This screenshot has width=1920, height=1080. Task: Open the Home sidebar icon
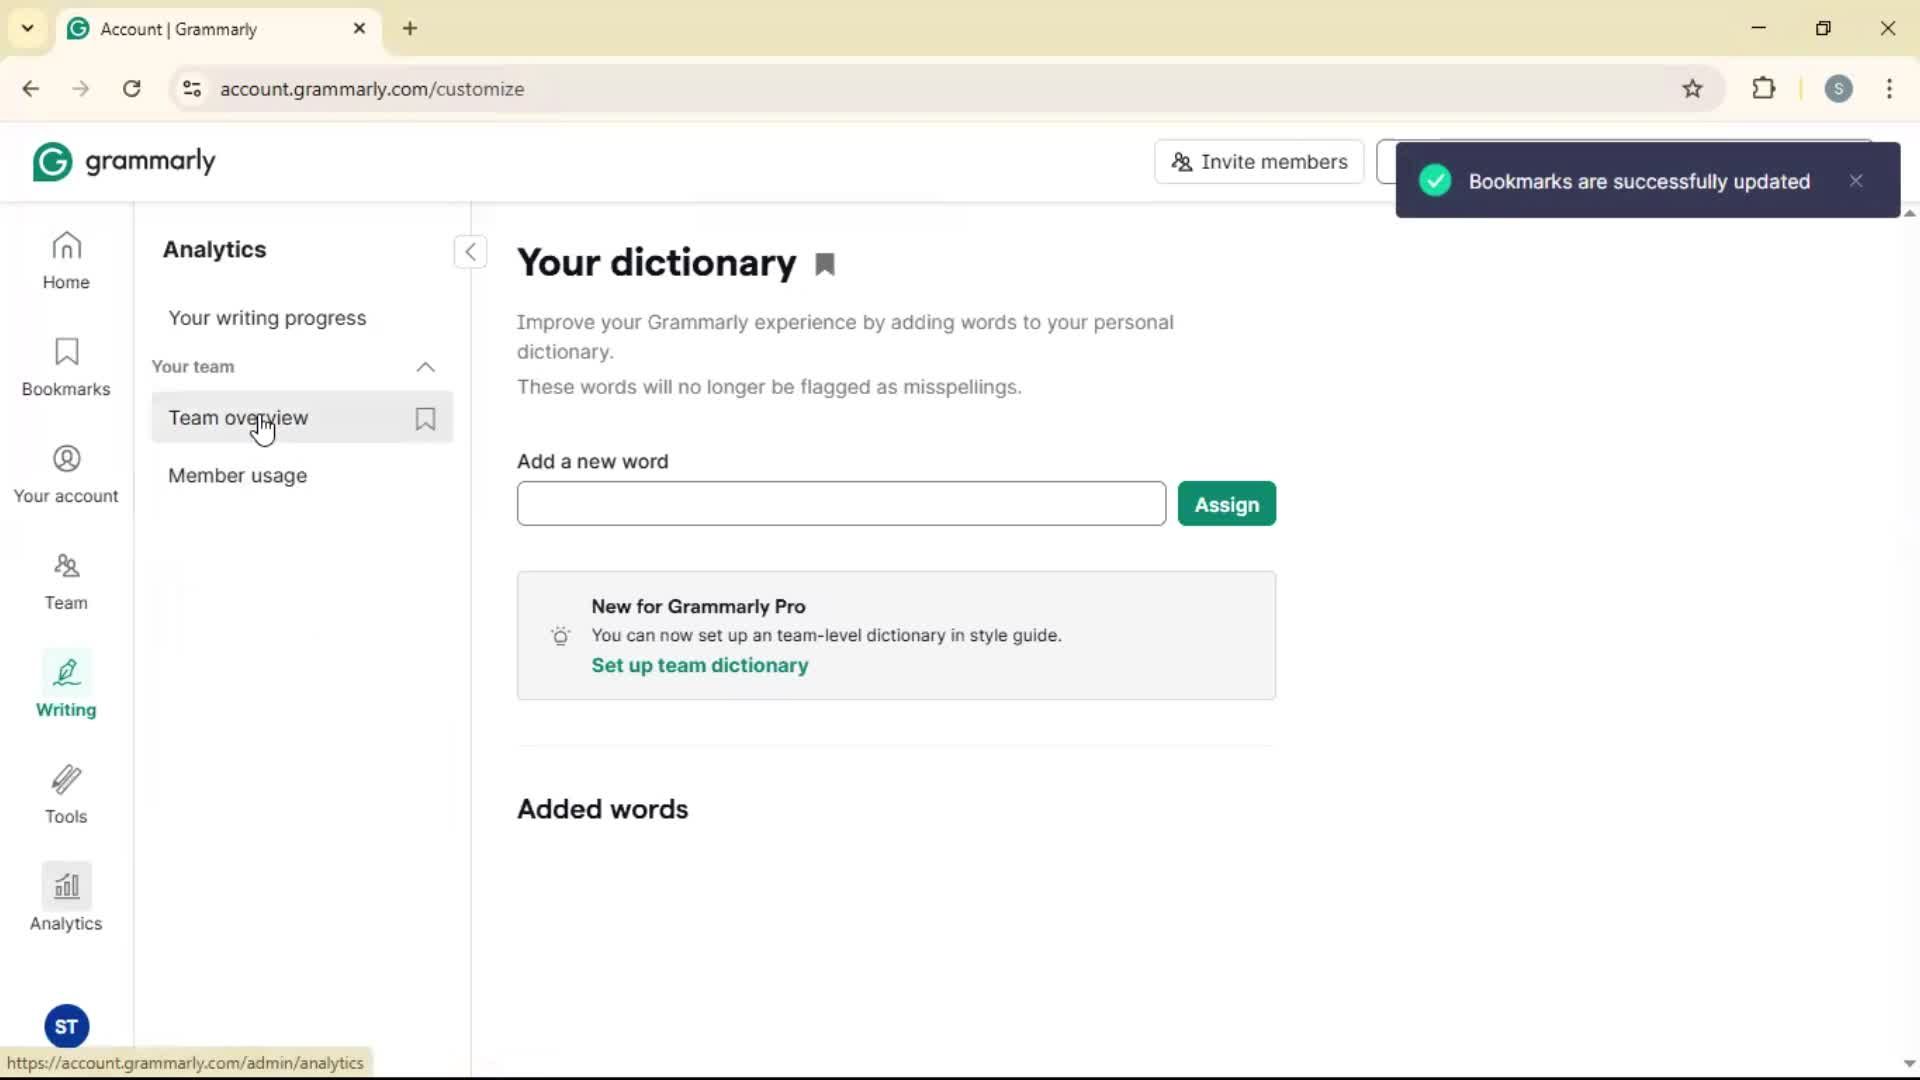click(x=66, y=261)
